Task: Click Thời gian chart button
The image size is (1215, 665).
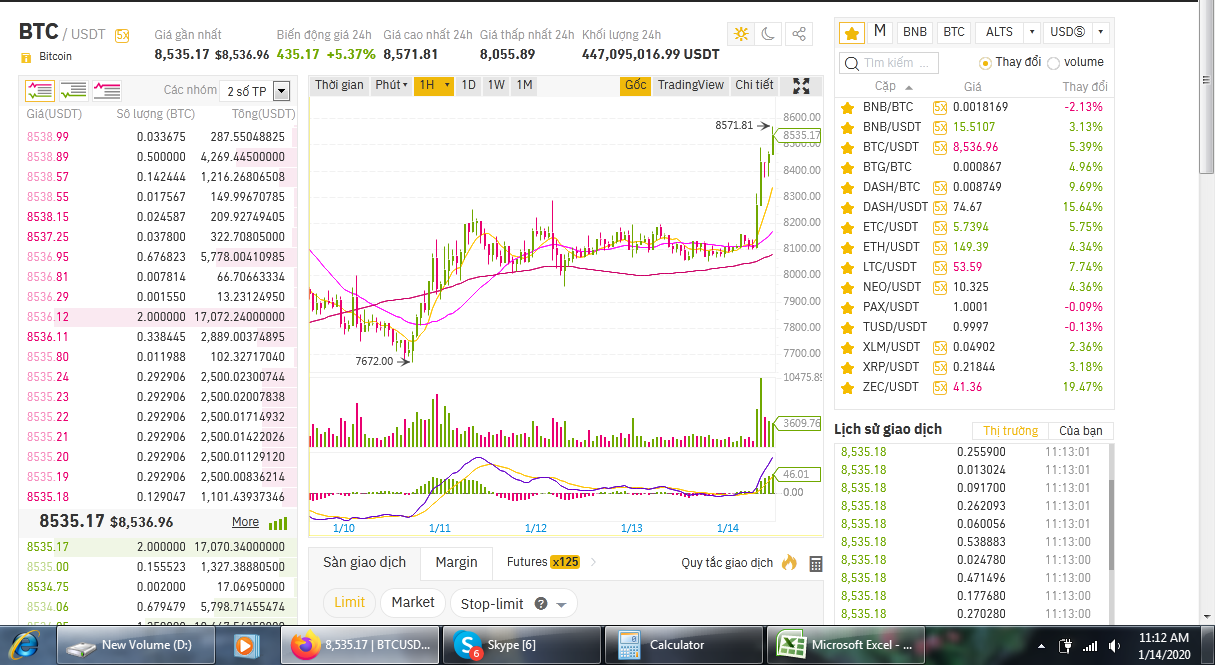Action: click(340, 85)
